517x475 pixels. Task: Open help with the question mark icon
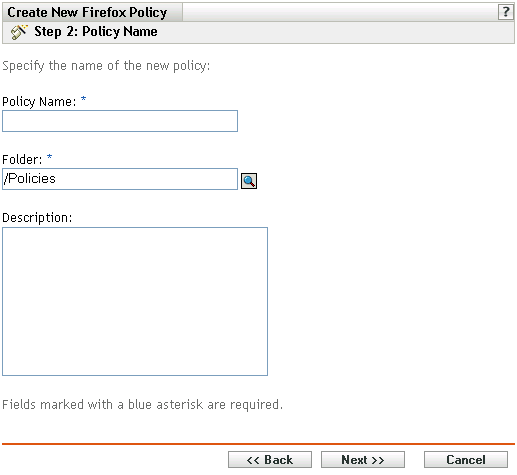tap(505, 12)
